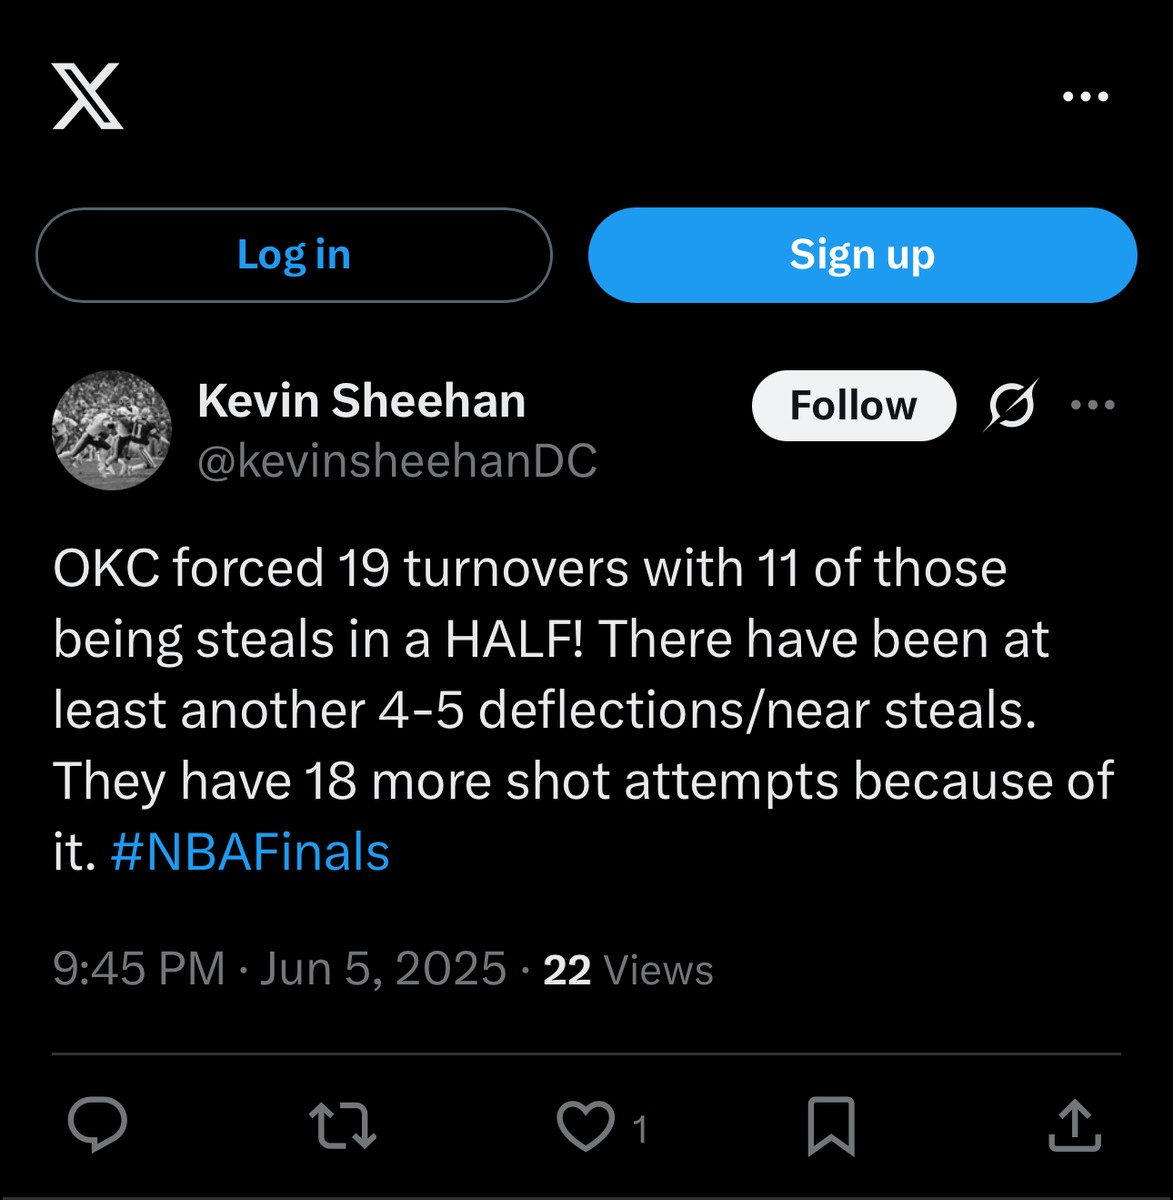The image size is (1173, 1200).
Task: Click the Grok icon beside Follow
Action: 1012,405
